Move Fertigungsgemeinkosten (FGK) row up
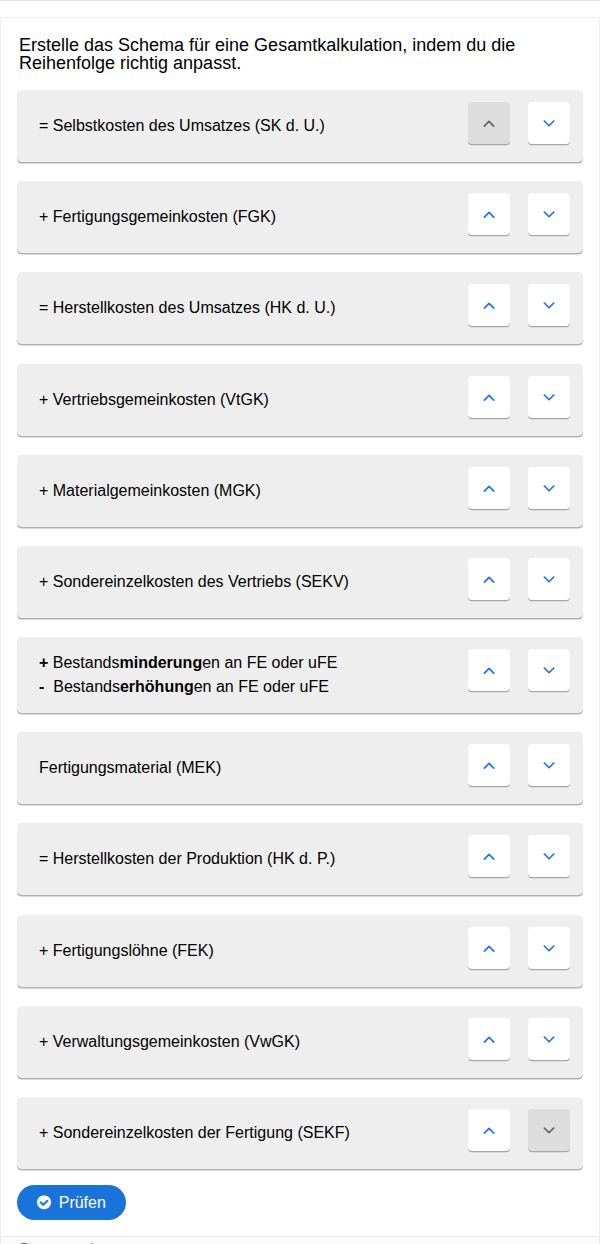The image size is (600, 1244). (489, 215)
